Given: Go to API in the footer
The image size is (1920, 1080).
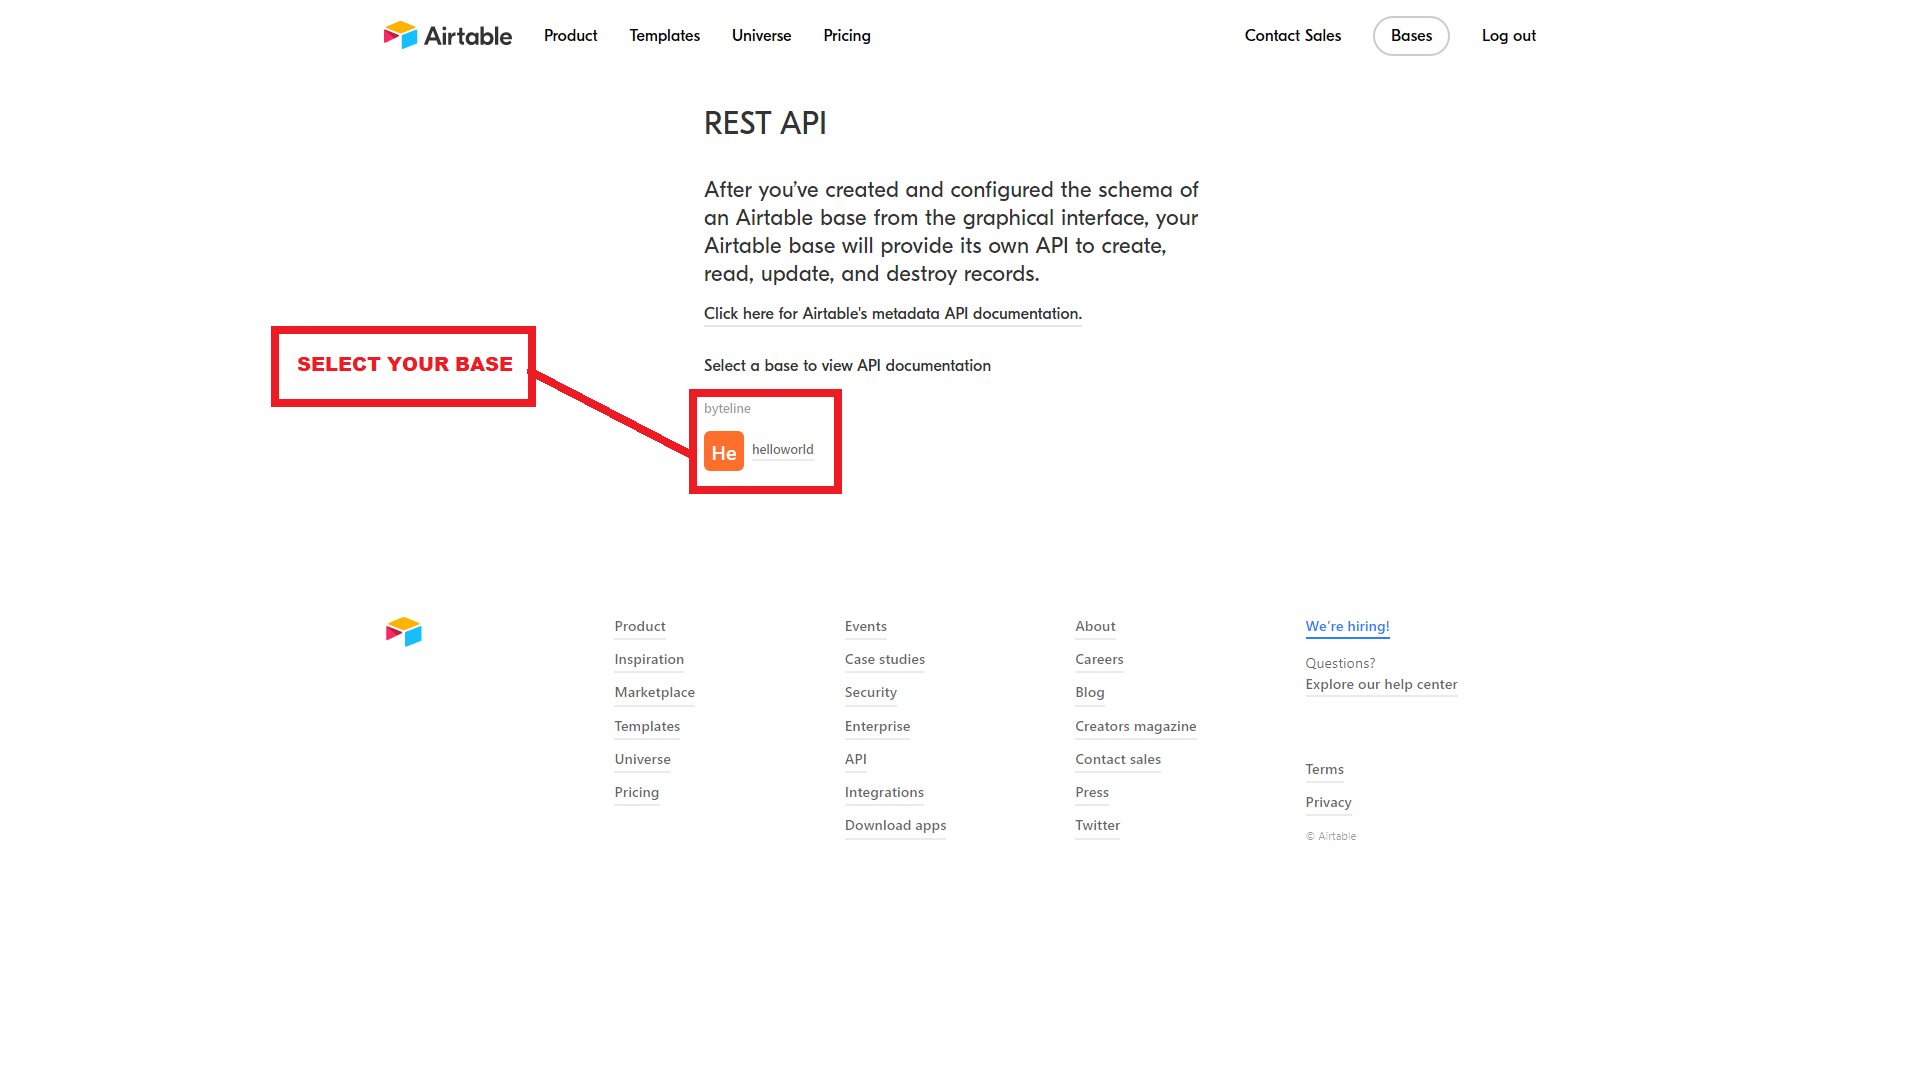Looking at the screenshot, I should coord(856,760).
